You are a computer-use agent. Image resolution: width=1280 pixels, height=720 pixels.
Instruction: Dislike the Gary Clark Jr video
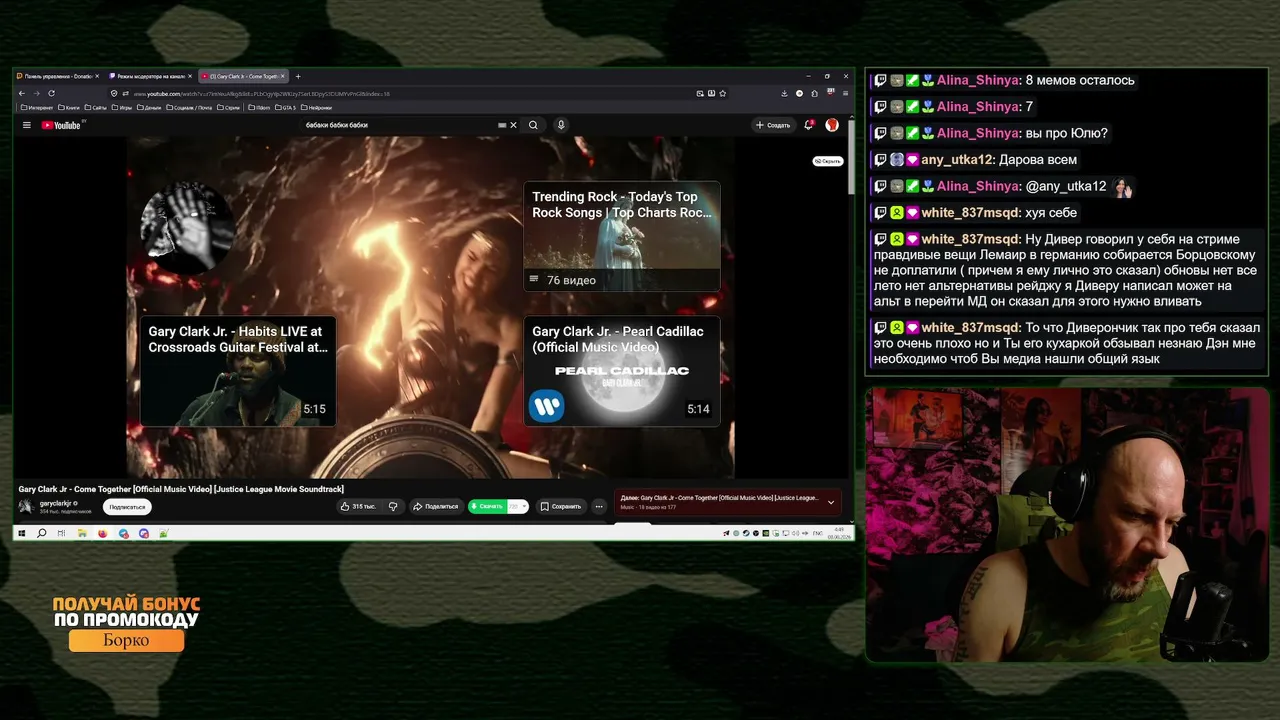point(393,506)
